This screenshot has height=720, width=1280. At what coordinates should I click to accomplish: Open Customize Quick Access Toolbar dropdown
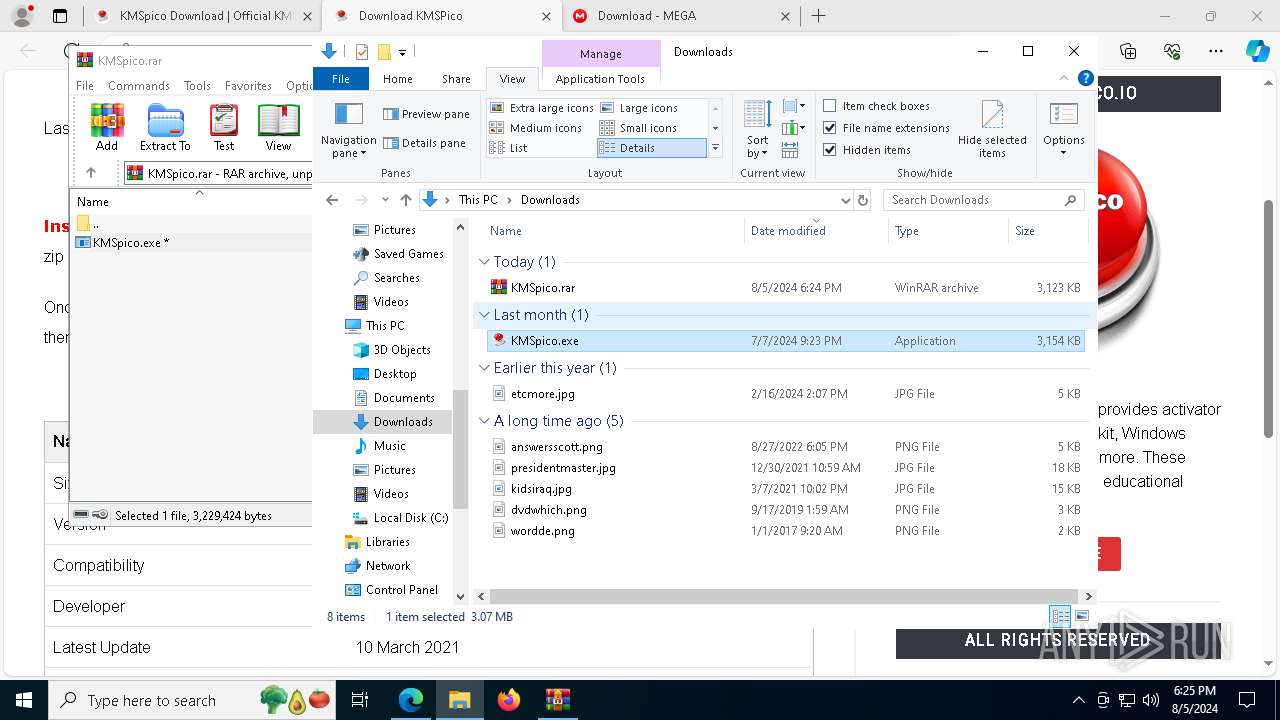point(402,52)
